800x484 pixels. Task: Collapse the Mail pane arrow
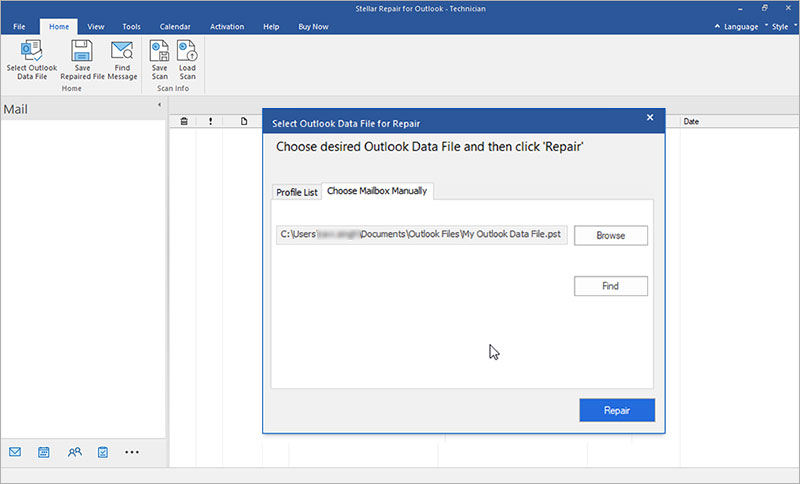[x=159, y=105]
